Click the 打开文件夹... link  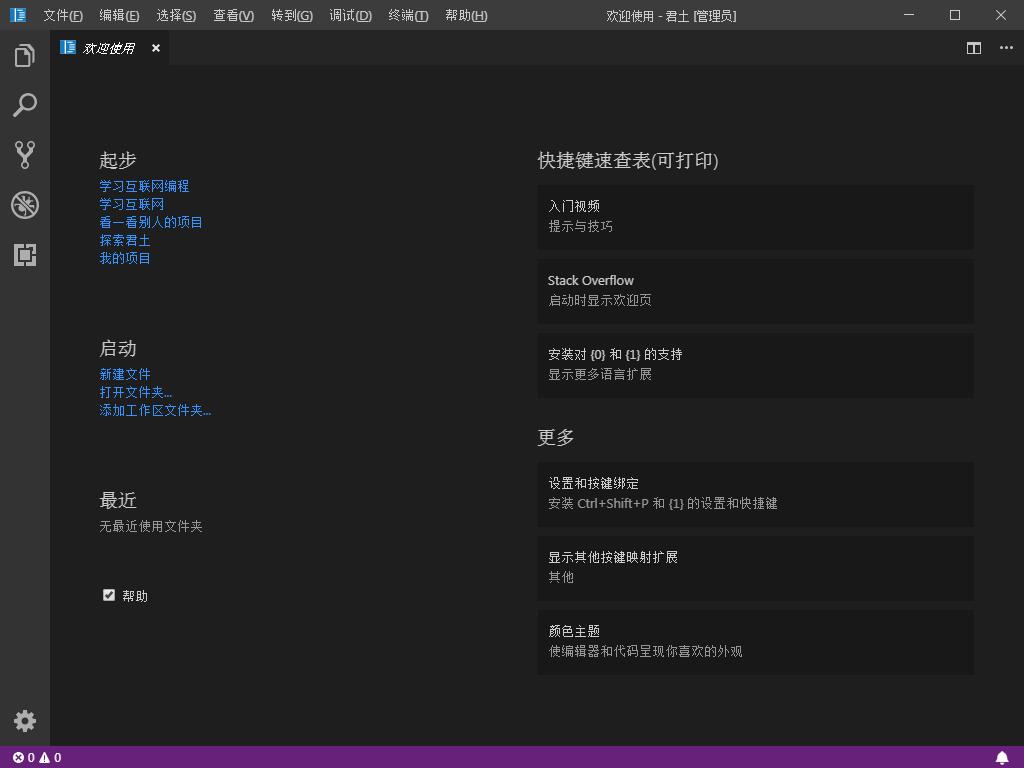135,392
